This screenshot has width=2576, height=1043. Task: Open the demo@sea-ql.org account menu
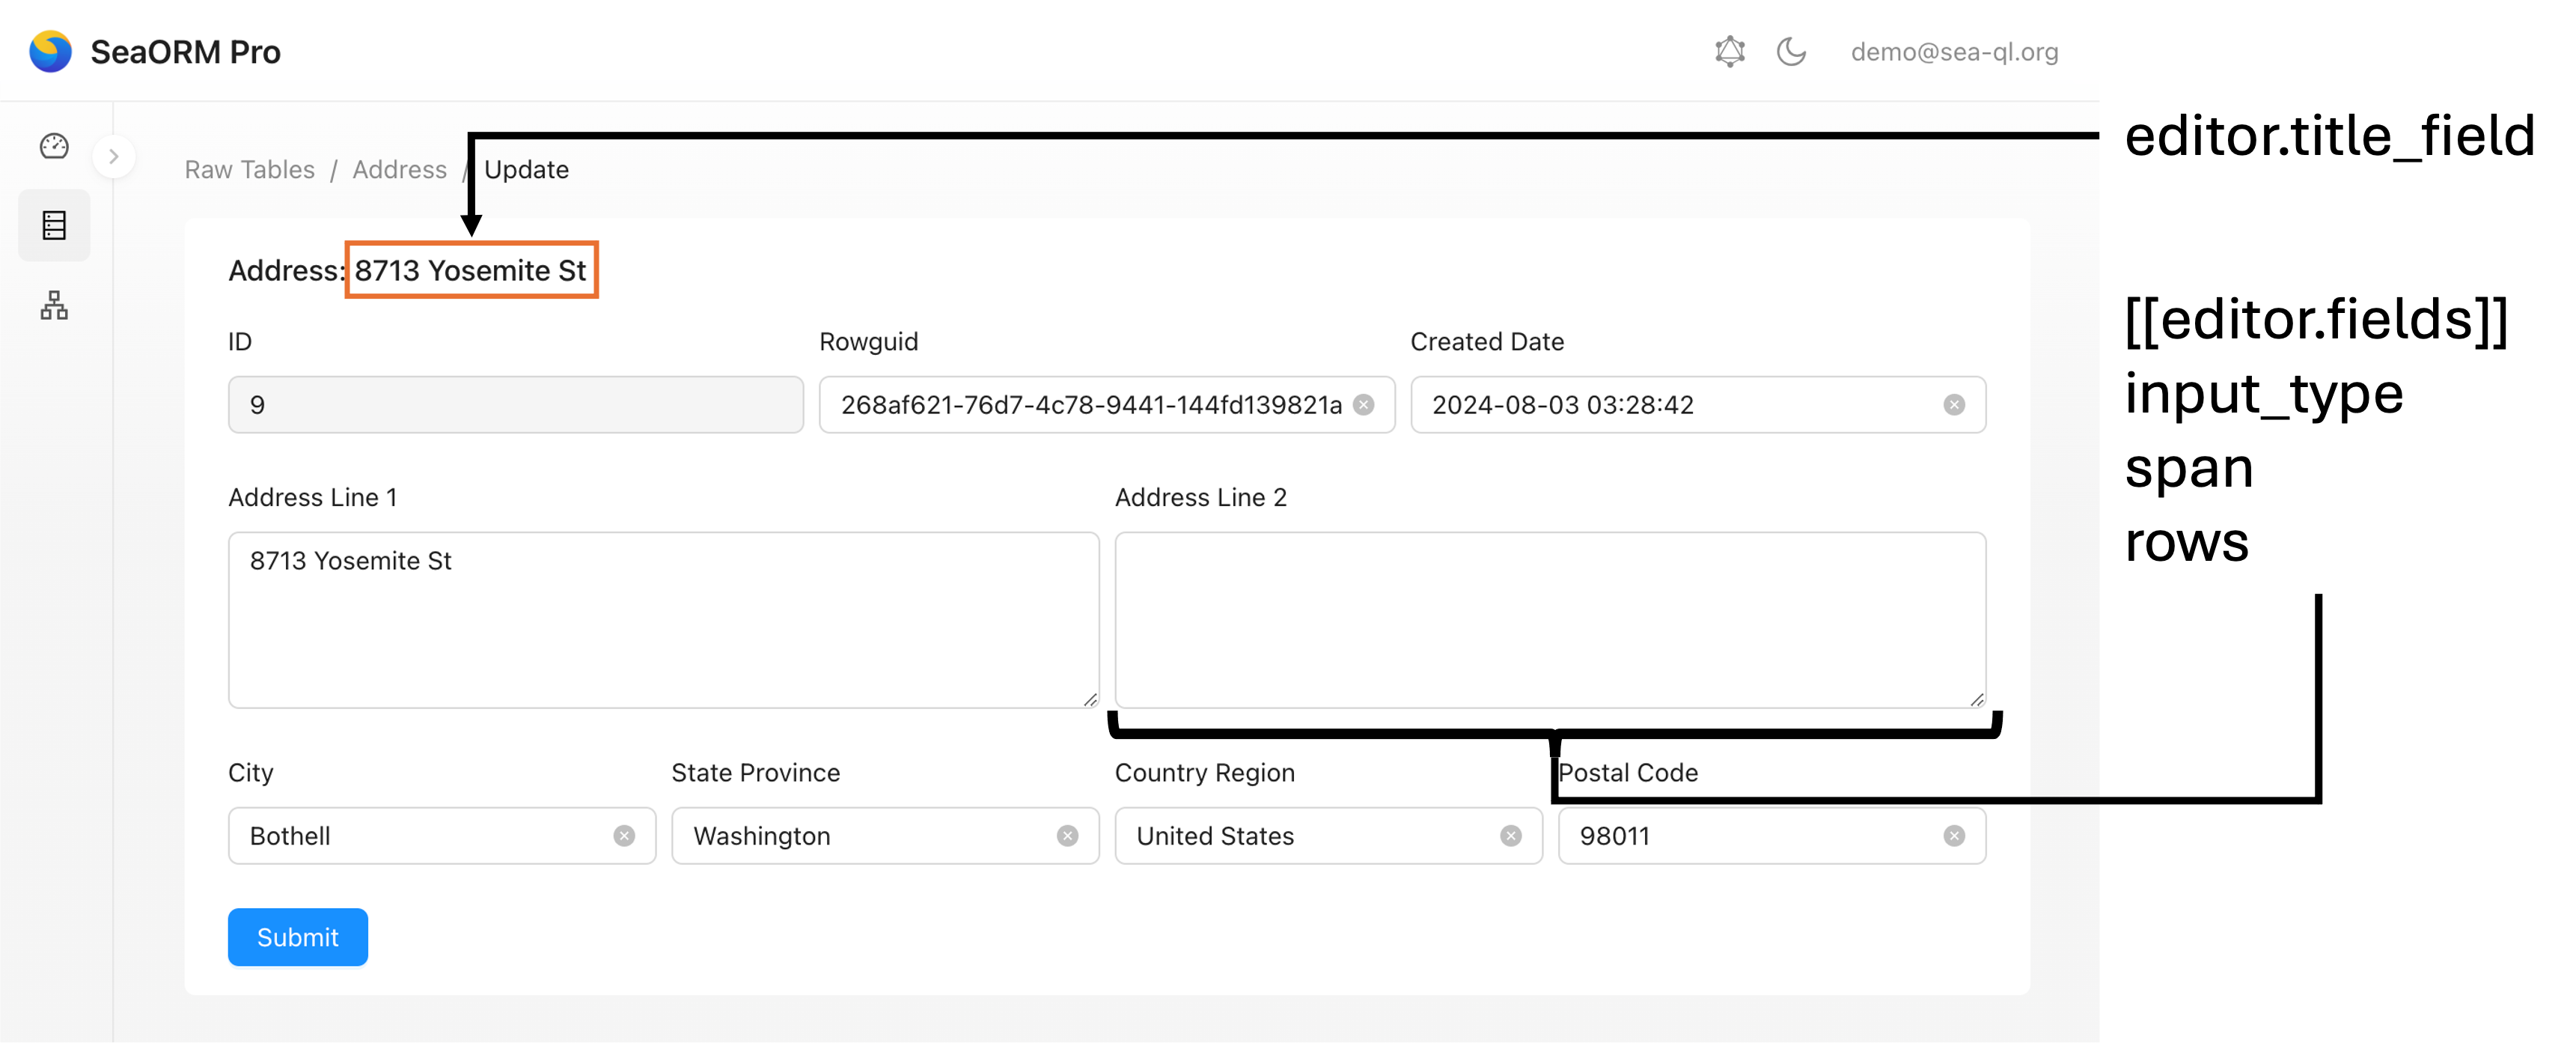(1953, 52)
